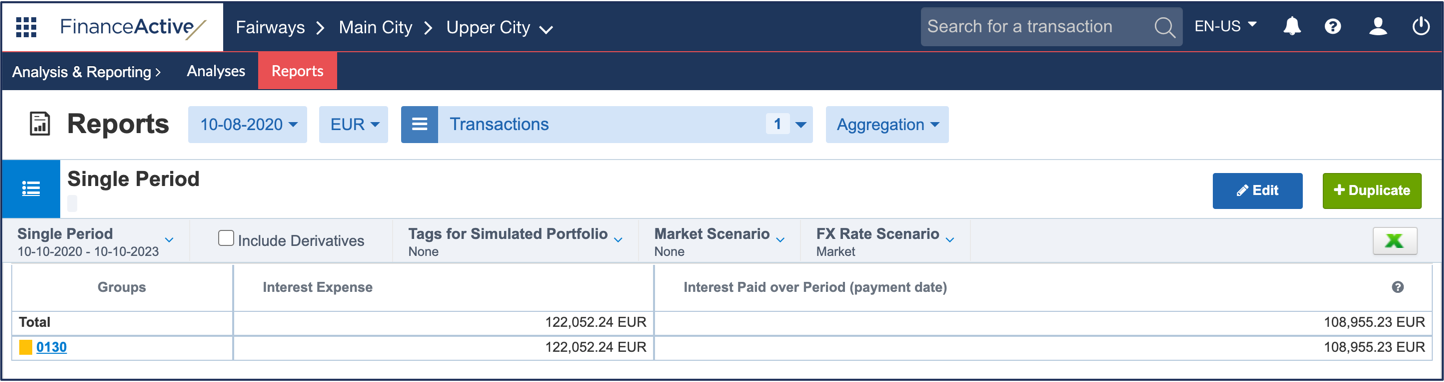Expand the Market Scenario selector

(x=719, y=241)
